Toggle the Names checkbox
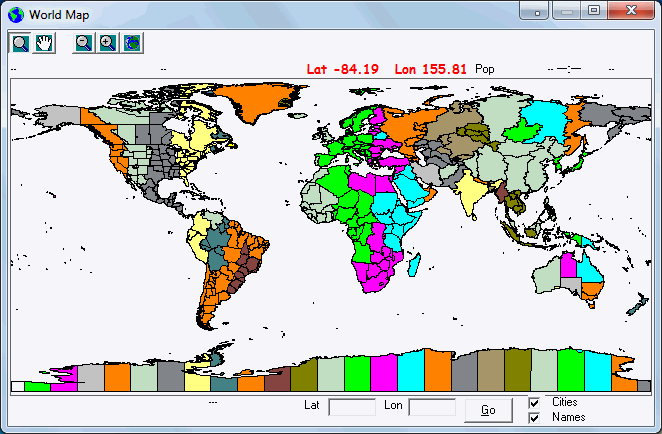The width and height of the screenshot is (662, 434). pyautogui.click(x=534, y=418)
